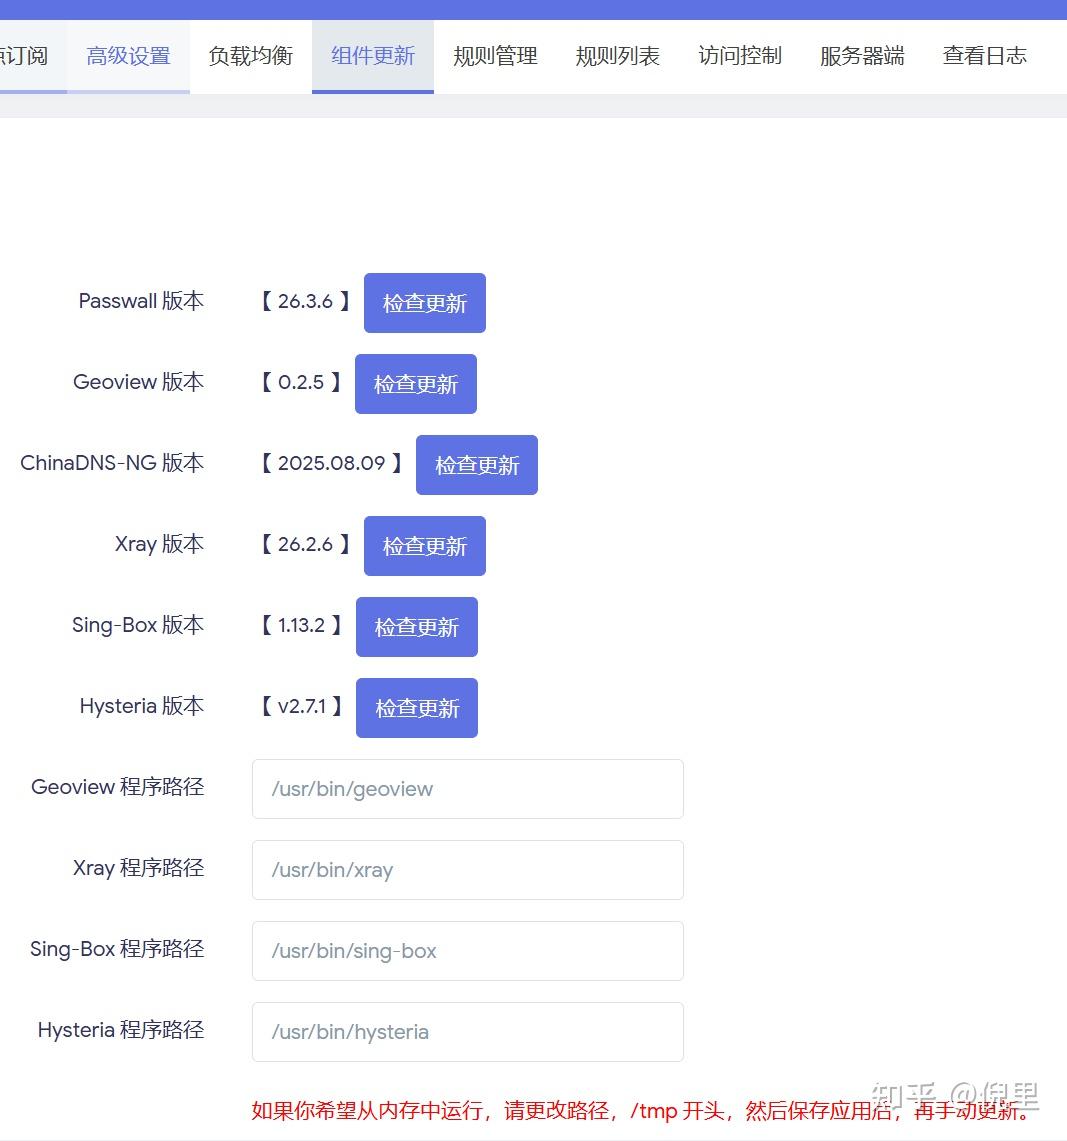Viewport: 1067px width, 1141px height.
Task: Switch to the 服务器端 tab
Action: point(862,56)
